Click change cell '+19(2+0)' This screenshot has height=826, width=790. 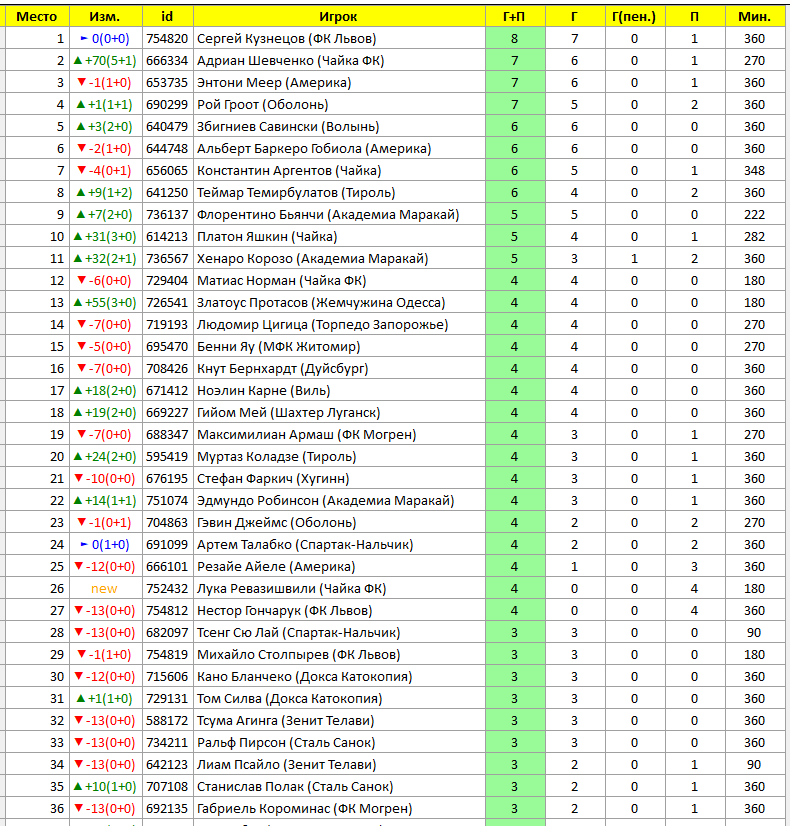click(x=105, y=412)
